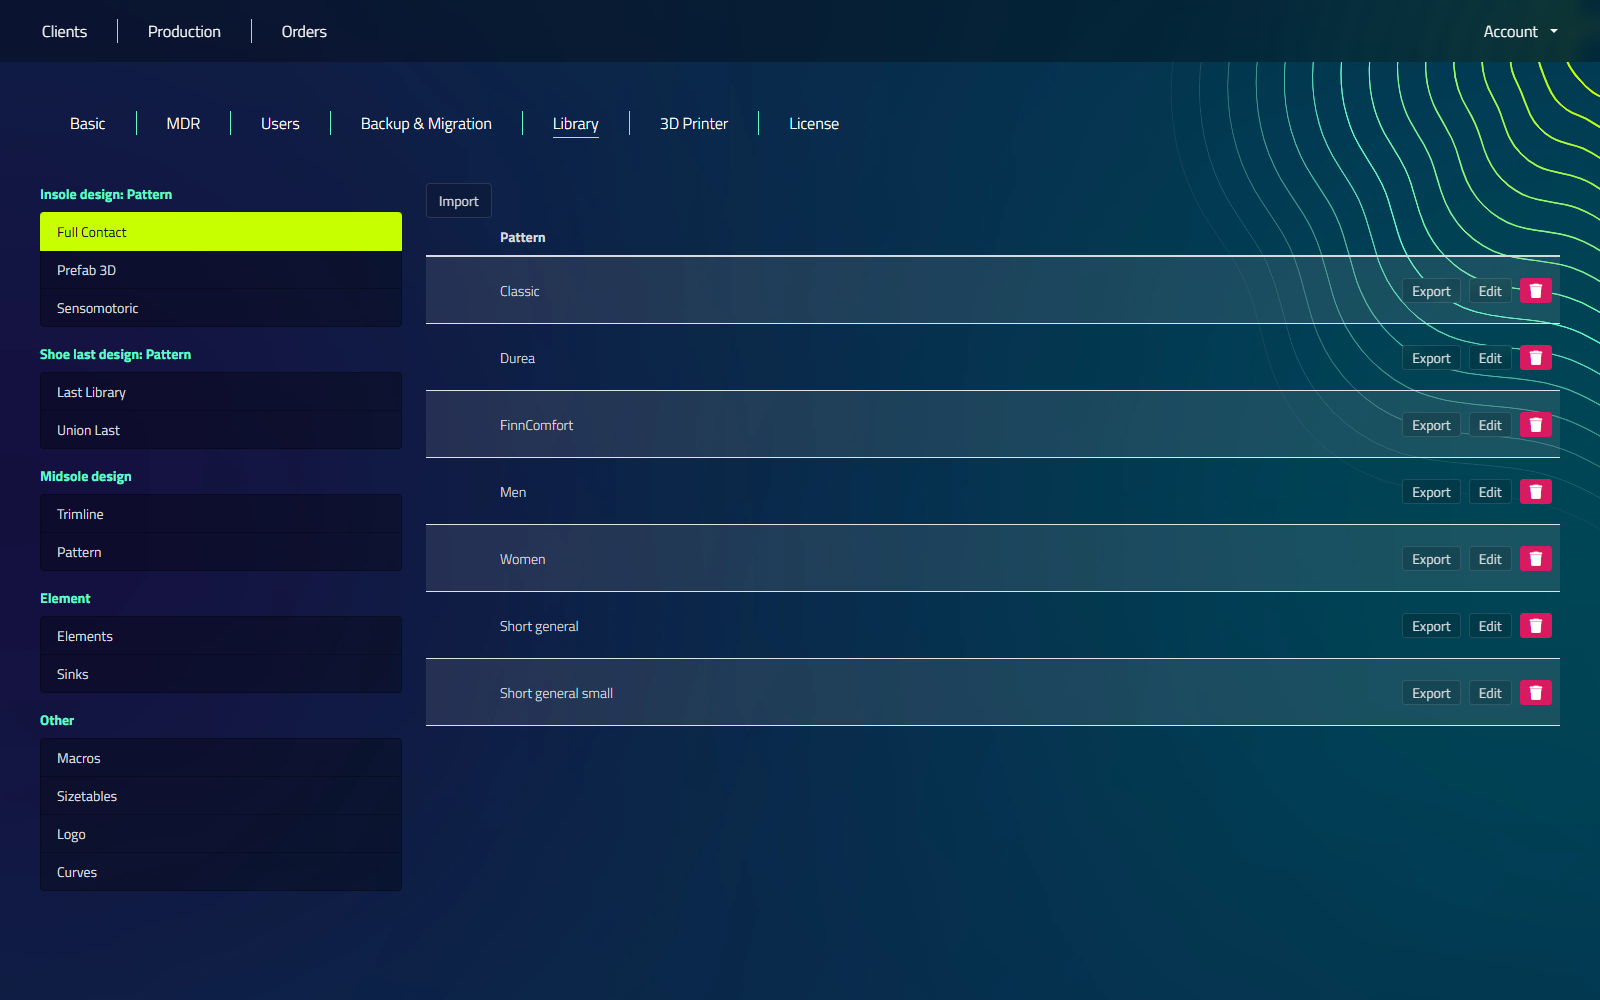Delete the Classic pattern with trash icon
The image size is (1600, 1000).
[x=1535, y=291]
